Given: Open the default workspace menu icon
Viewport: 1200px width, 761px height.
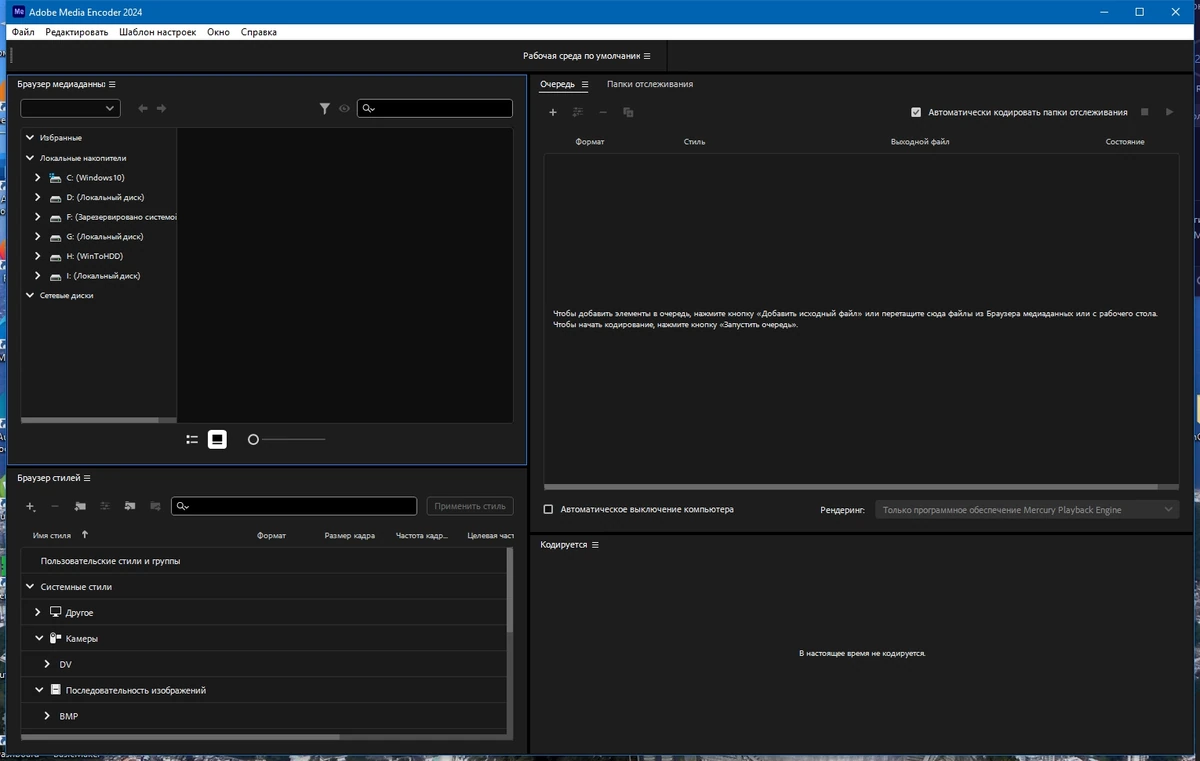Looking at the screenshot, I should [x=647, y=56].
